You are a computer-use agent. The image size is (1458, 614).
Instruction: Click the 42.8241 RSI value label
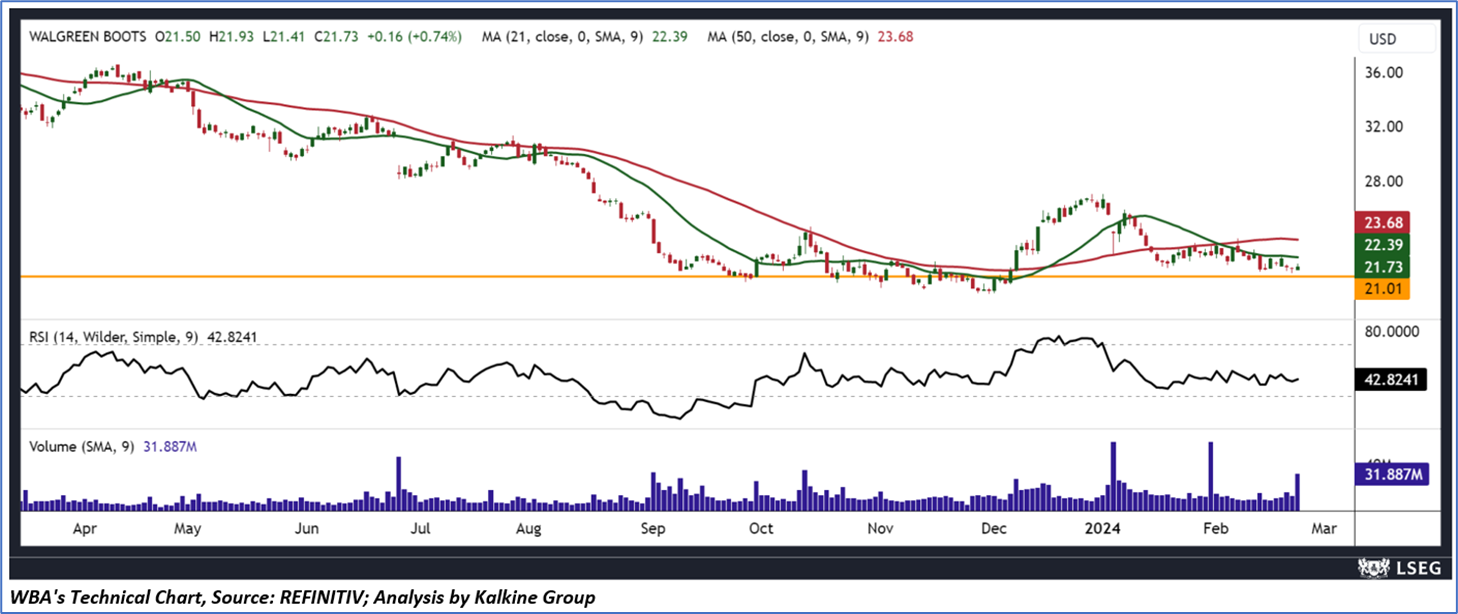(x=1389, y=380)
